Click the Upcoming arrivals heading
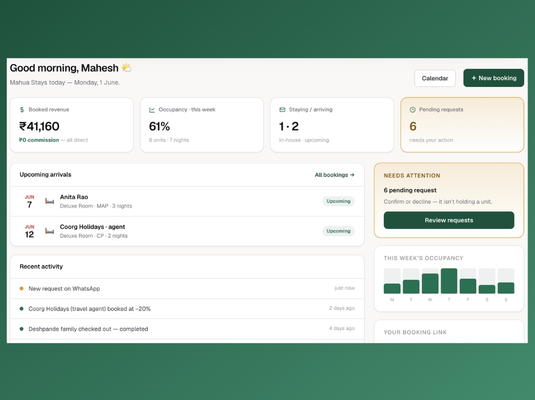 pos(45,174)
